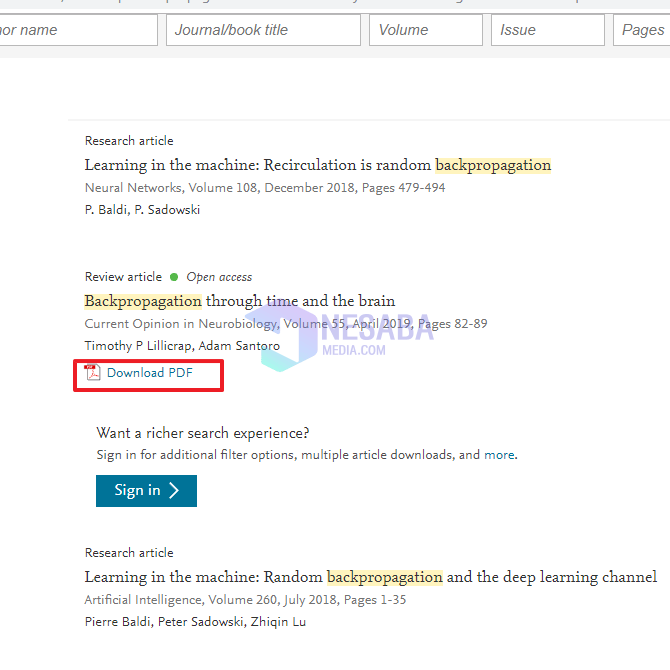This screenshot has height=670, width=670.
Task: Focus the Author name input field
Action: pos(79,30)
